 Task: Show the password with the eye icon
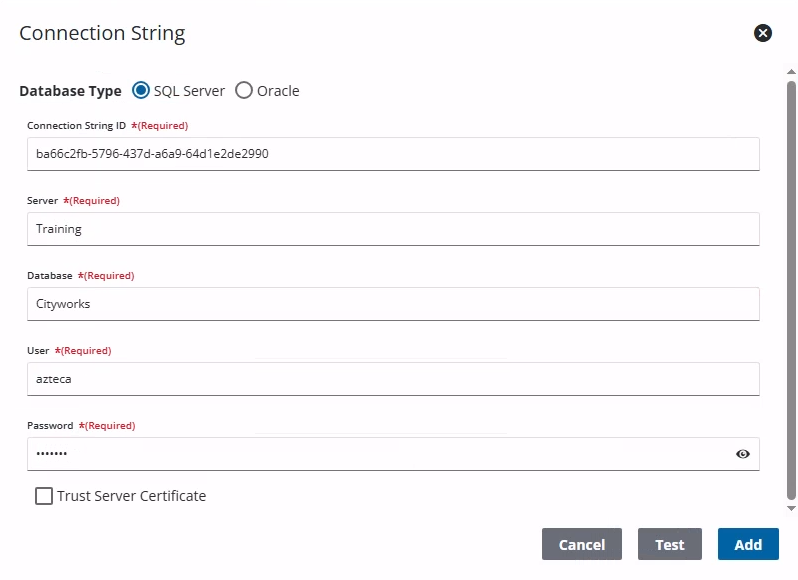coord(743,454)
